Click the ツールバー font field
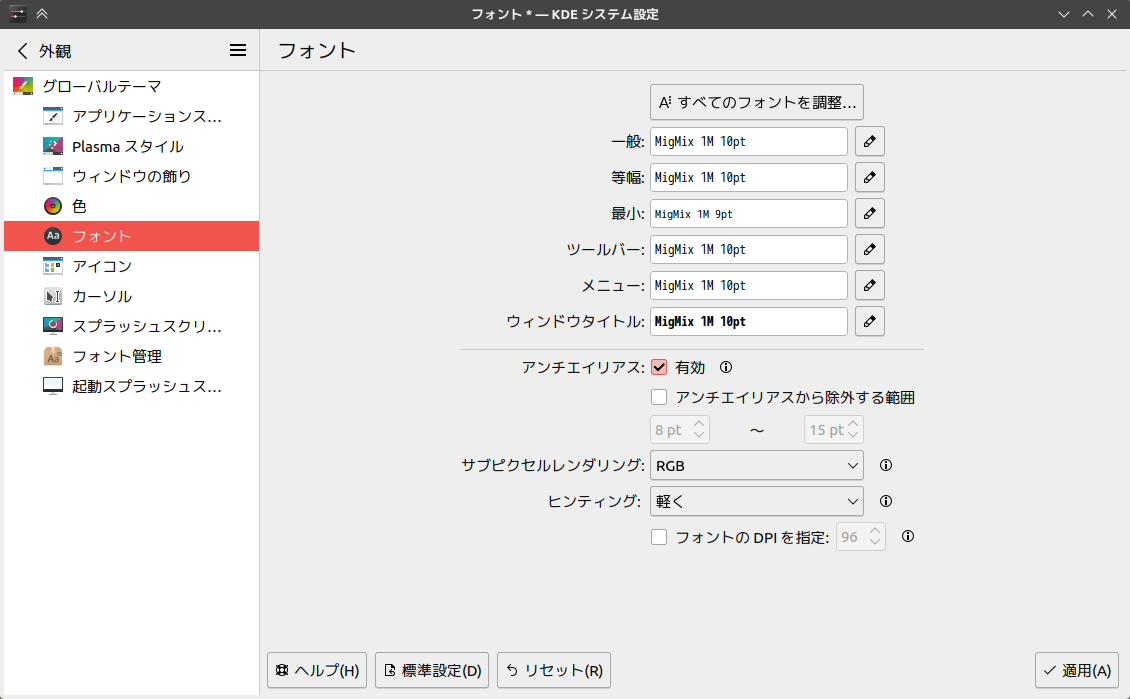Image resolution: width=1130 pixels, height=699 pixels. (749, 249)
